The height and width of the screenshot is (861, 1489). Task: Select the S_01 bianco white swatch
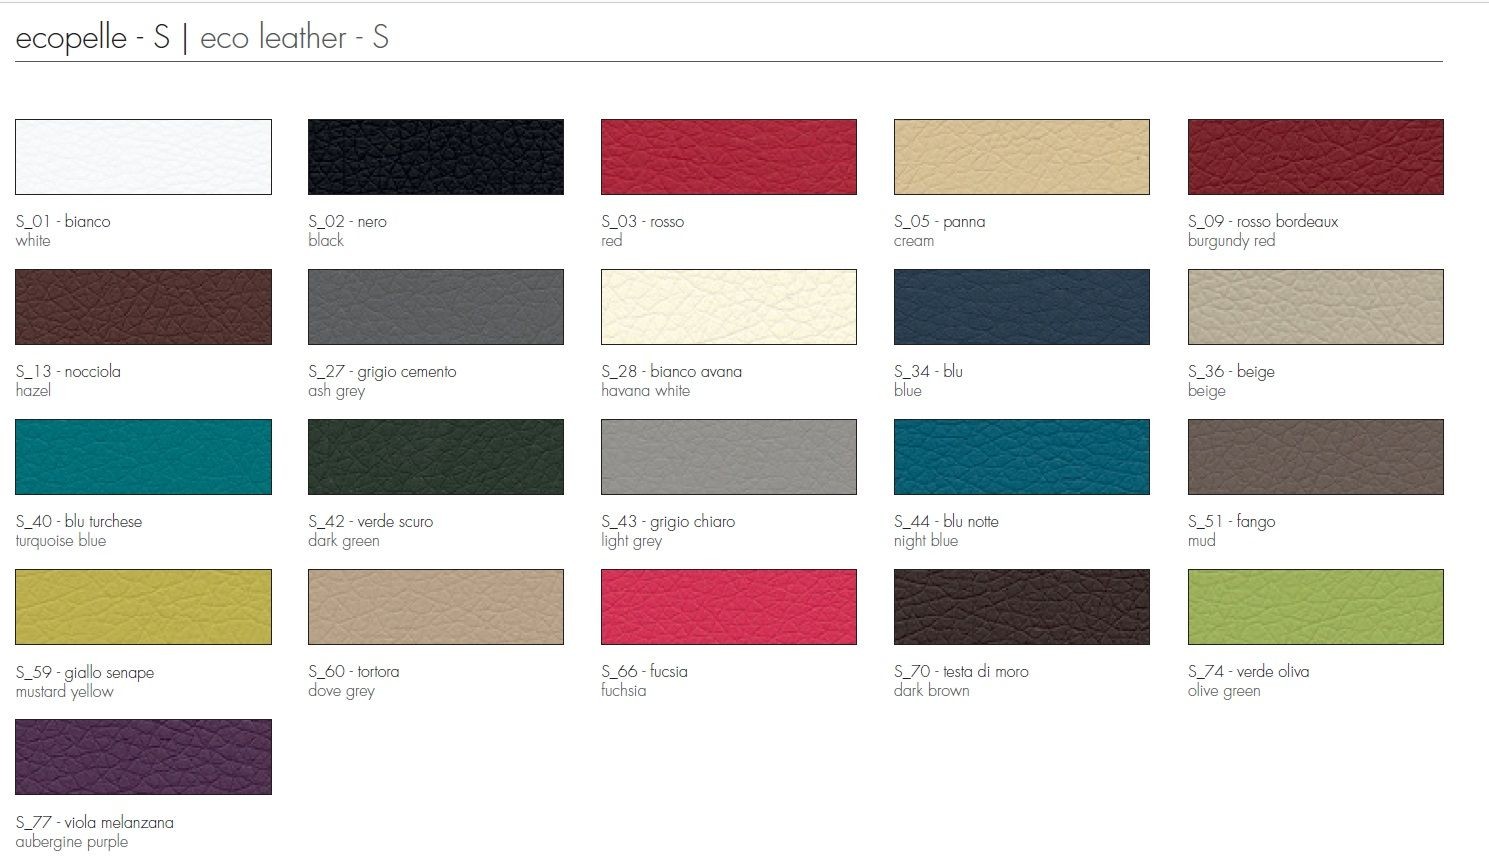[x=143, y=157]
